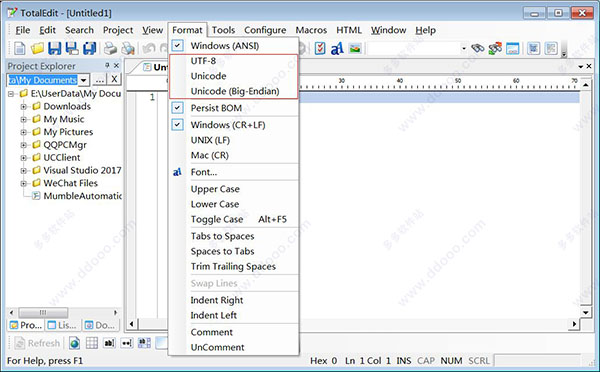Image resolution: width=600 pixels, height=372 pixels.
Task: Click the picture image icon in toolbar
Action: [x=355, y=48]
